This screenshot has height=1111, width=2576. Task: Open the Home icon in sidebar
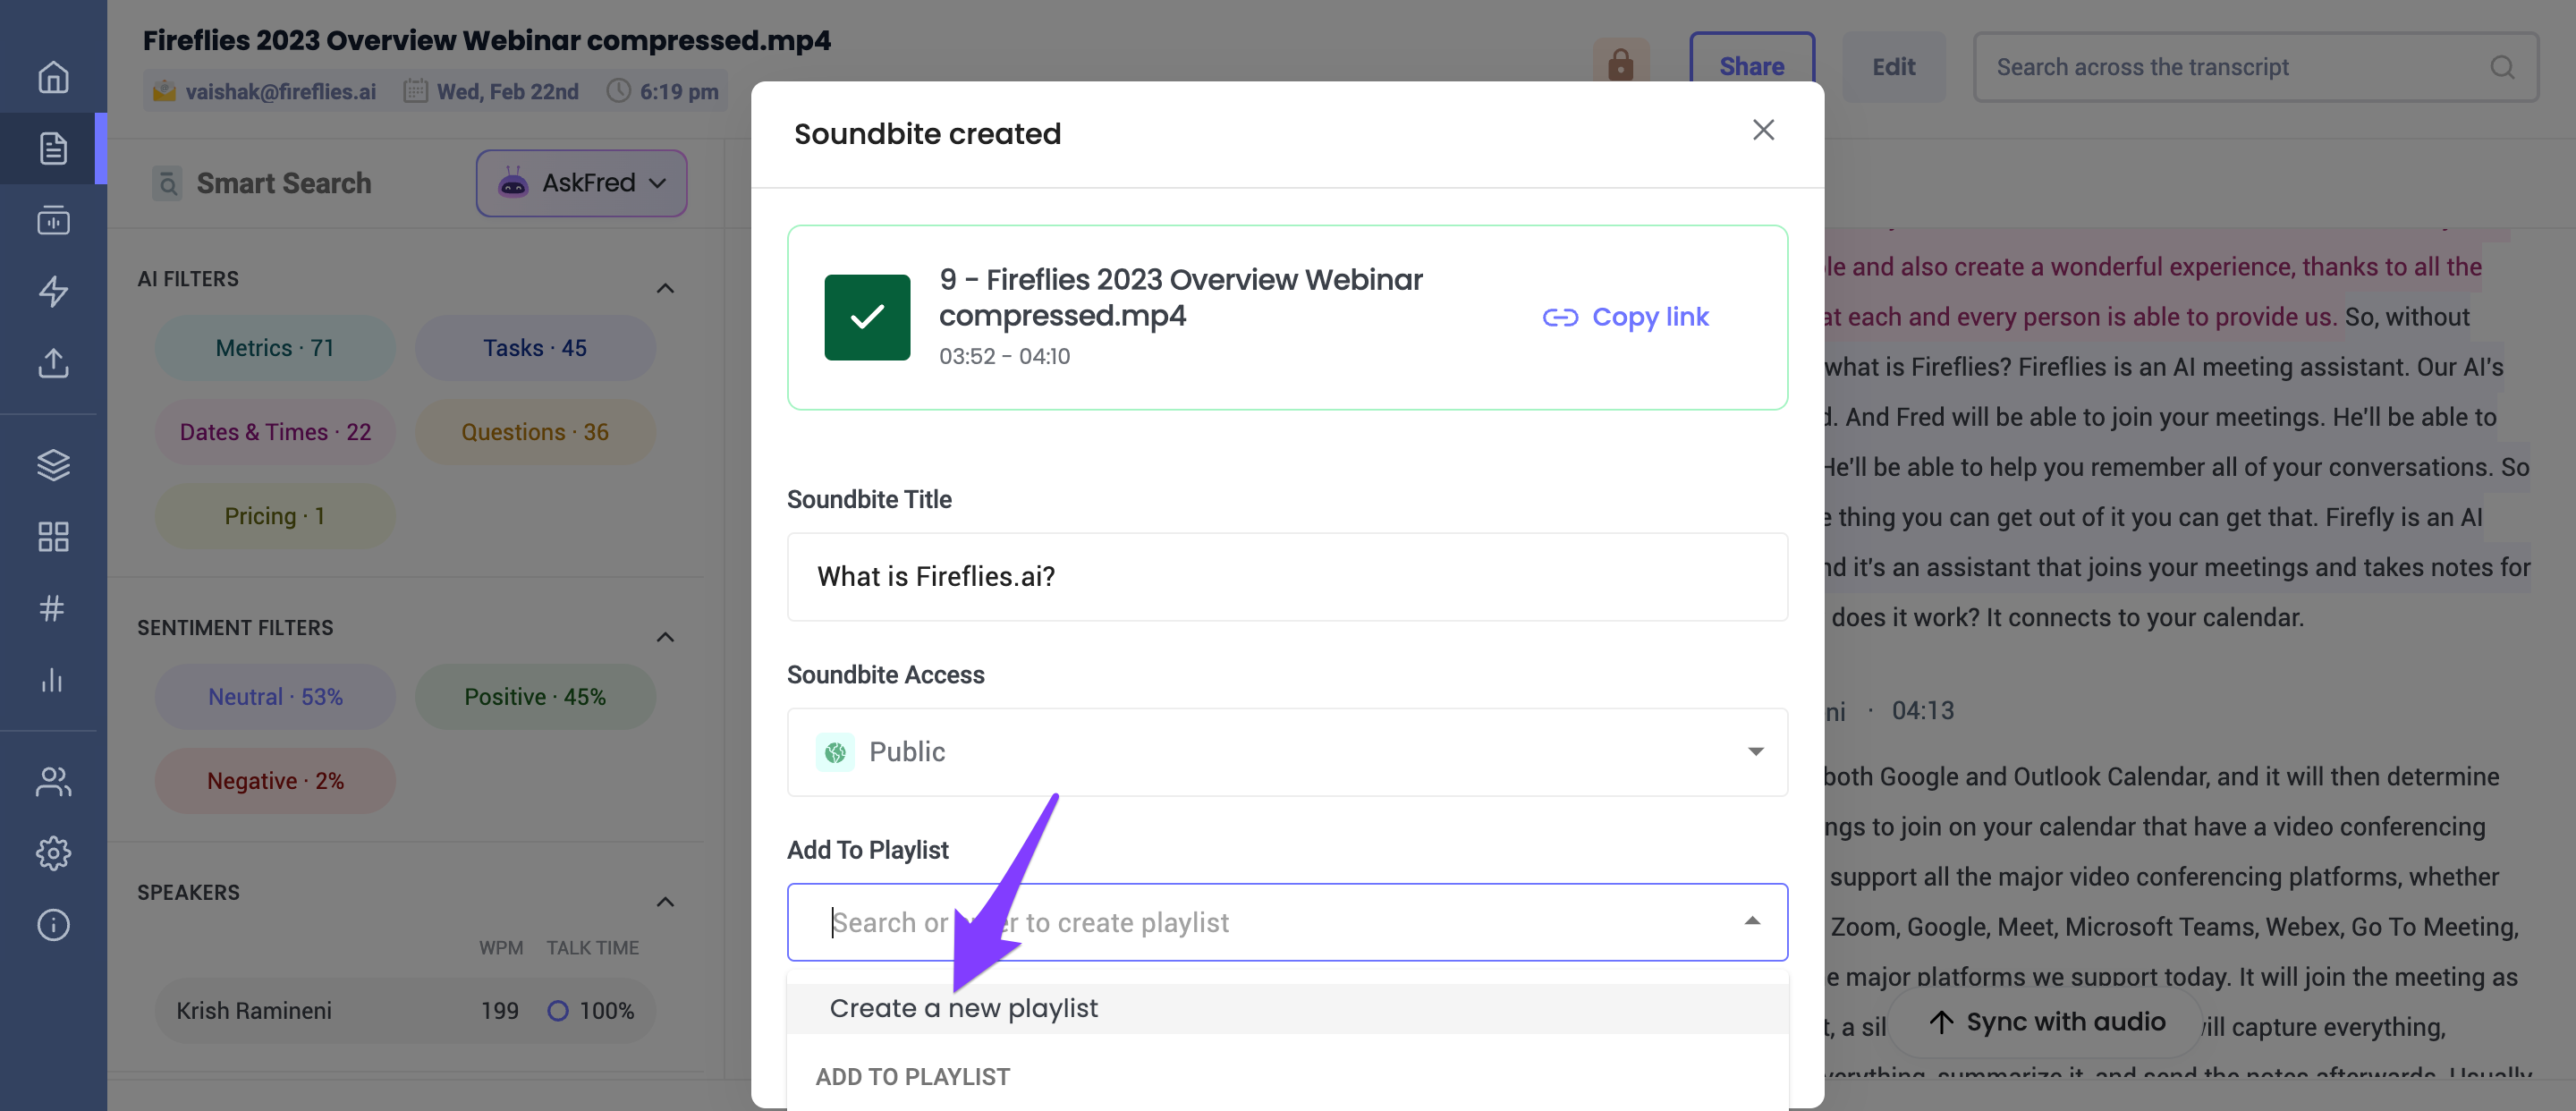[x=53, y=77]
